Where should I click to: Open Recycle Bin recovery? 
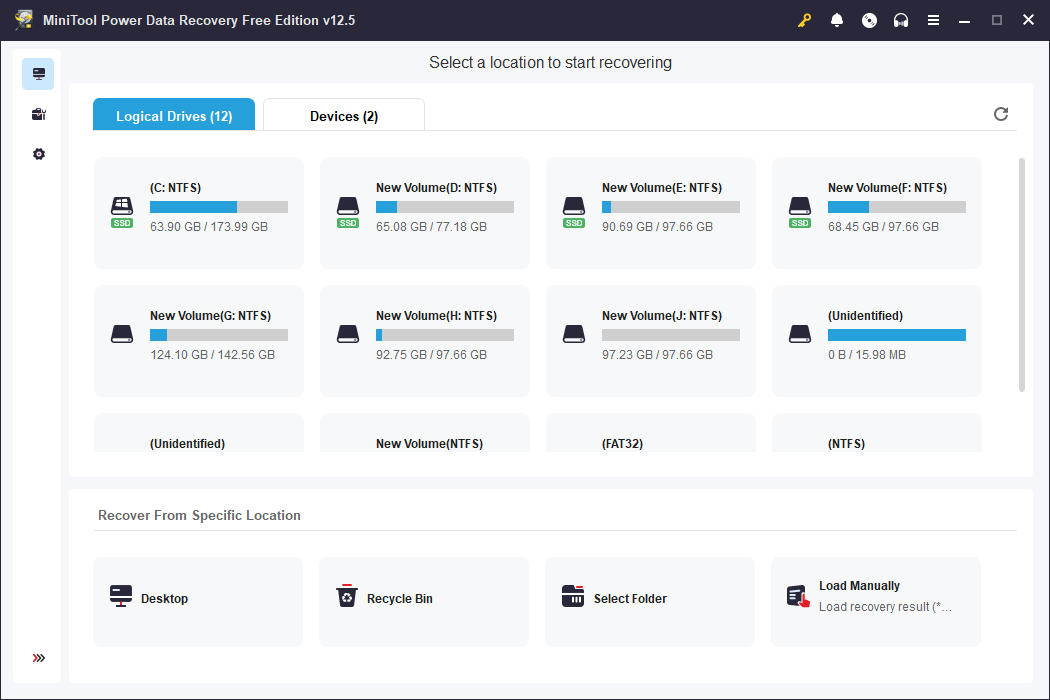(423, 600)
